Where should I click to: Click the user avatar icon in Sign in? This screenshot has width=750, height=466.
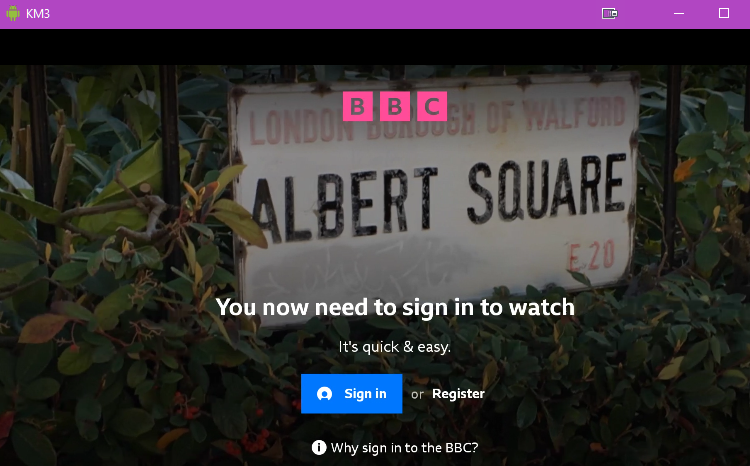324,394
